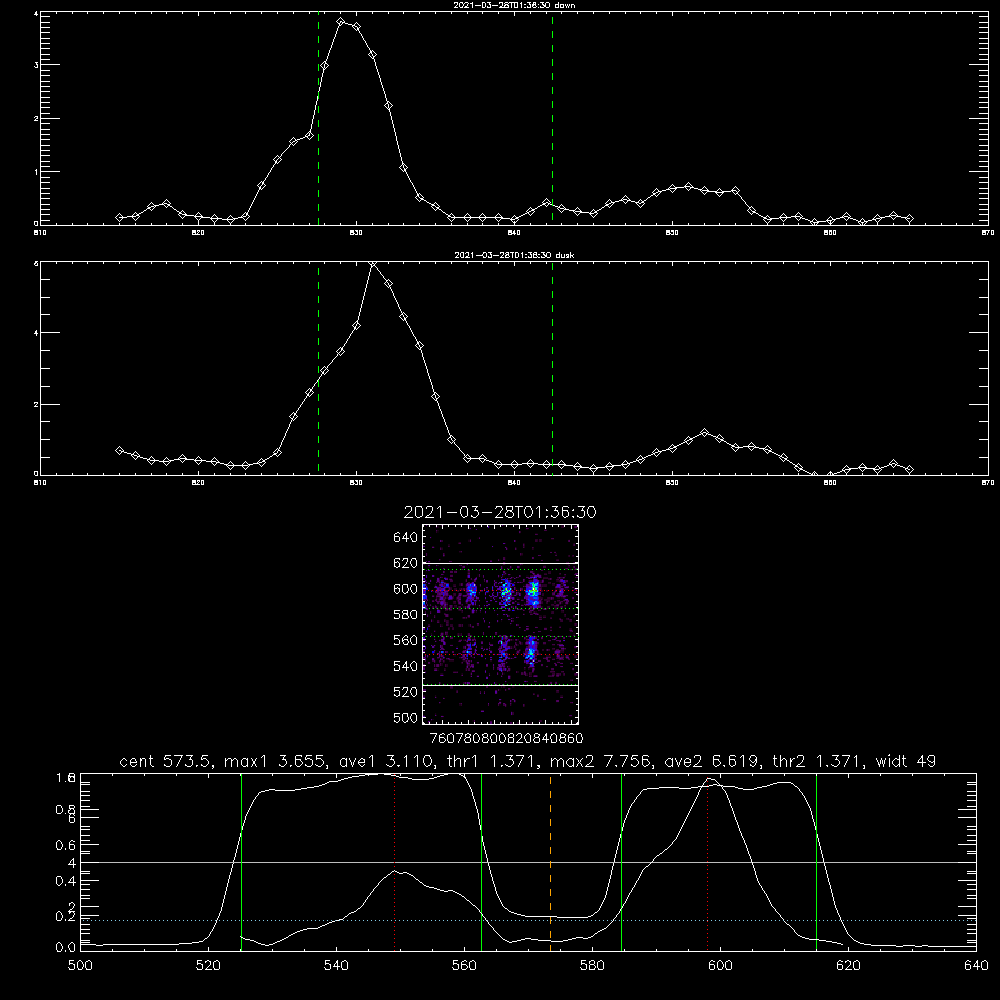Click the '560' y-axis label beside spectral image
1000x1000 pixels.
pyautogui.click(x=405, y=640)
